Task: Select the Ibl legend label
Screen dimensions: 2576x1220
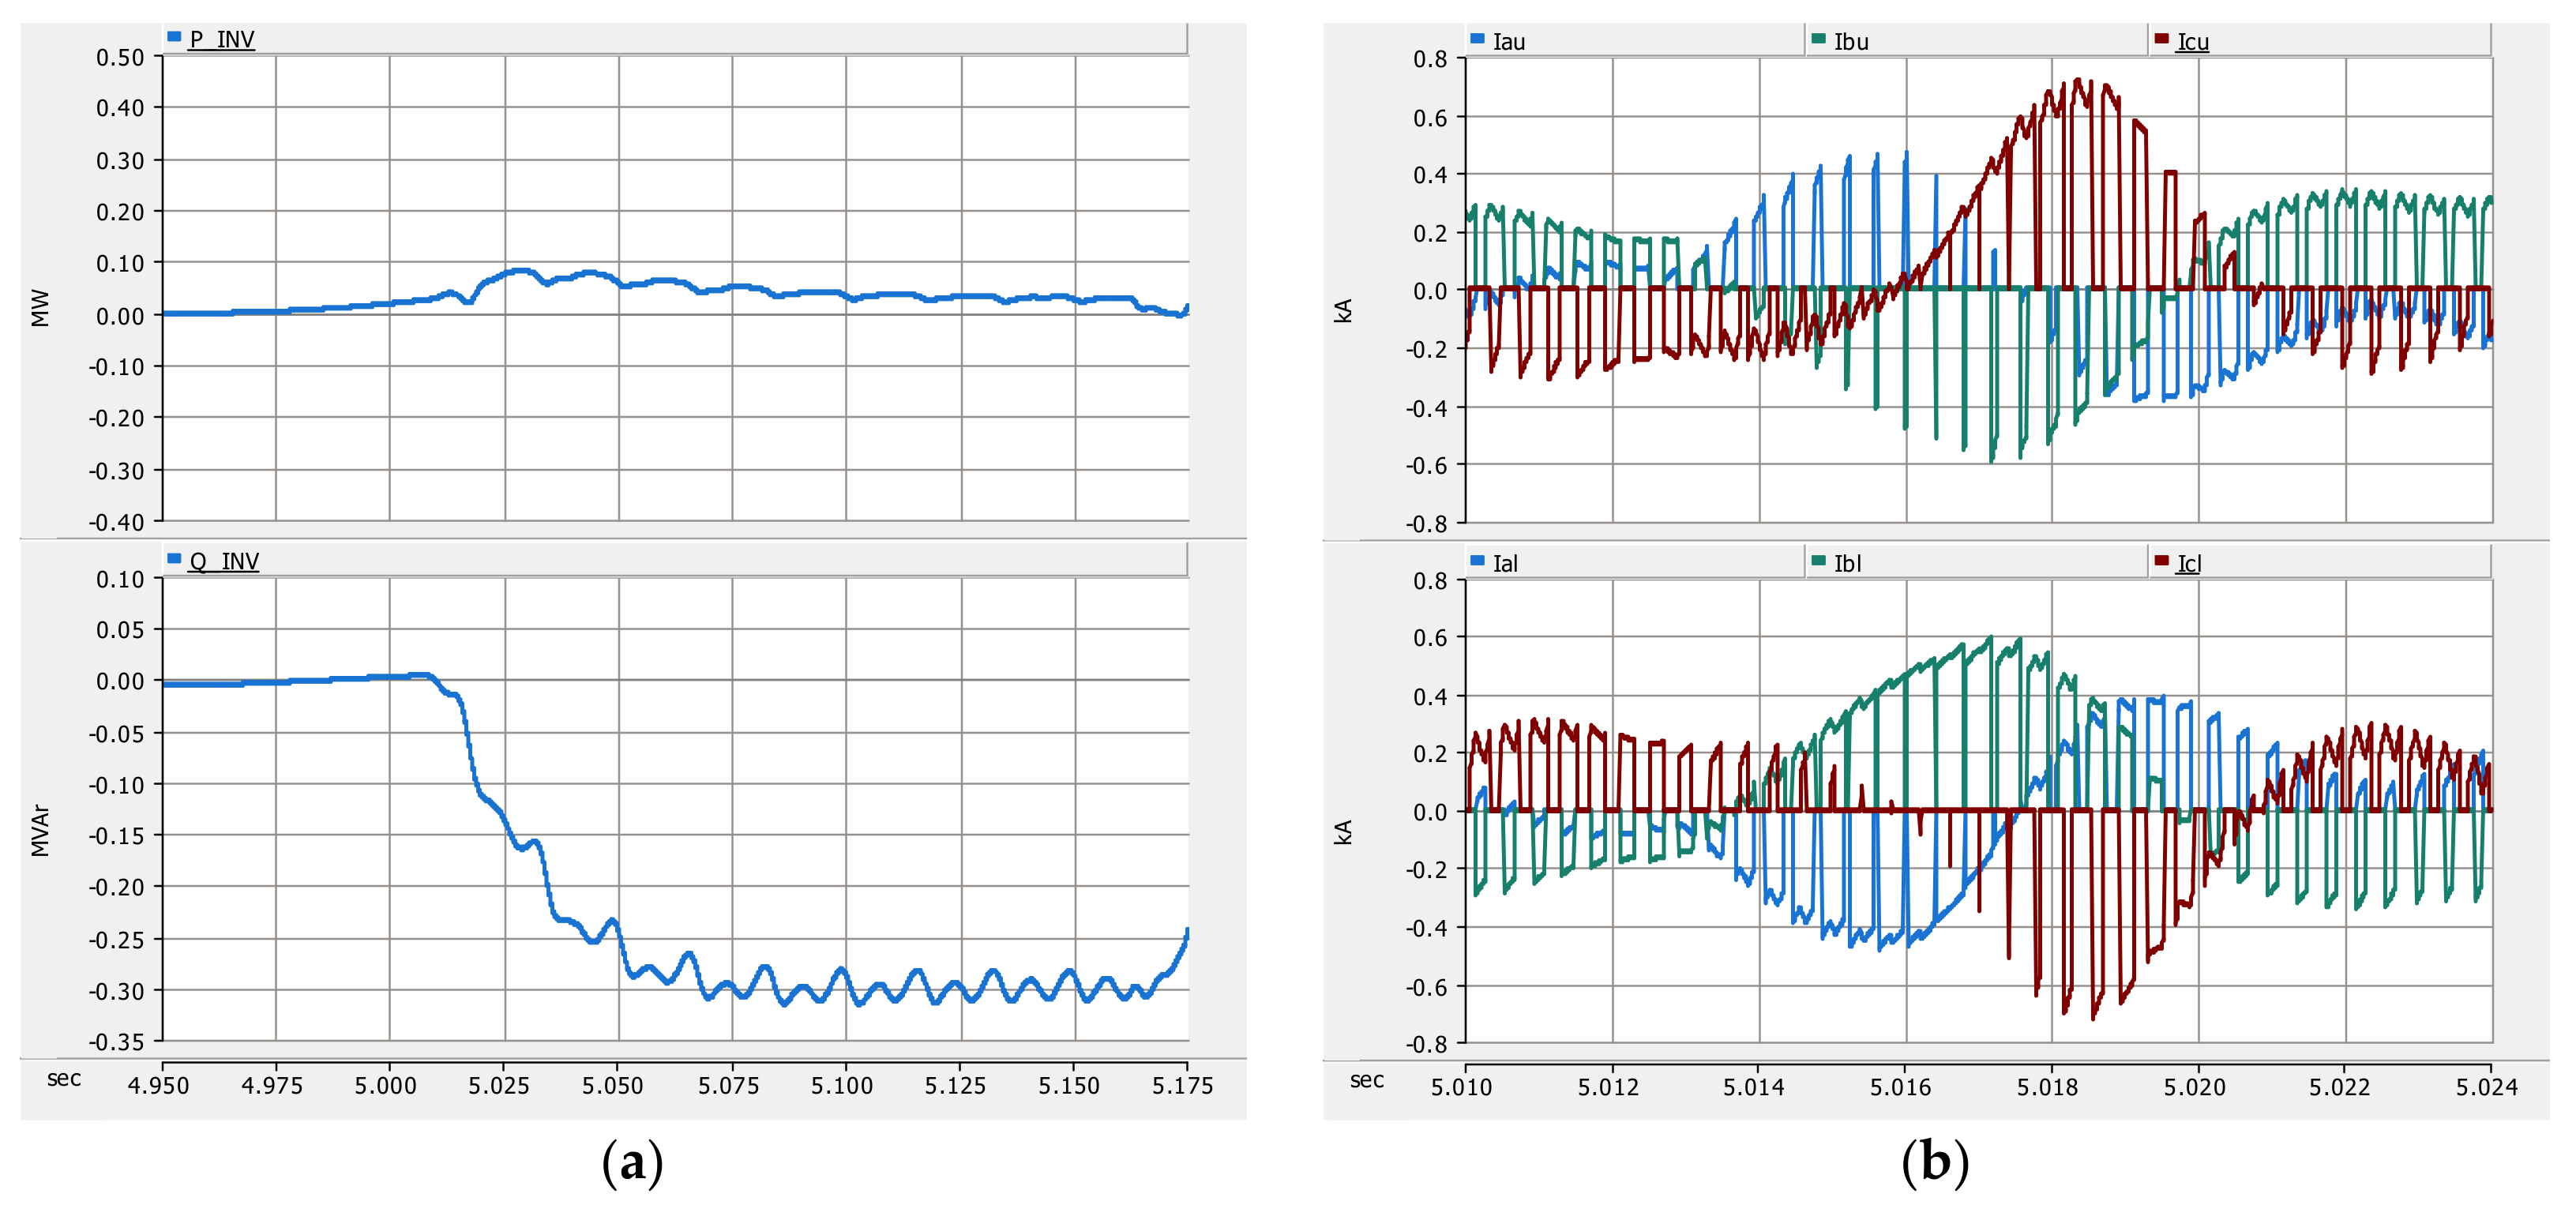Action: pyautogui.click(x=1847, y=564)
